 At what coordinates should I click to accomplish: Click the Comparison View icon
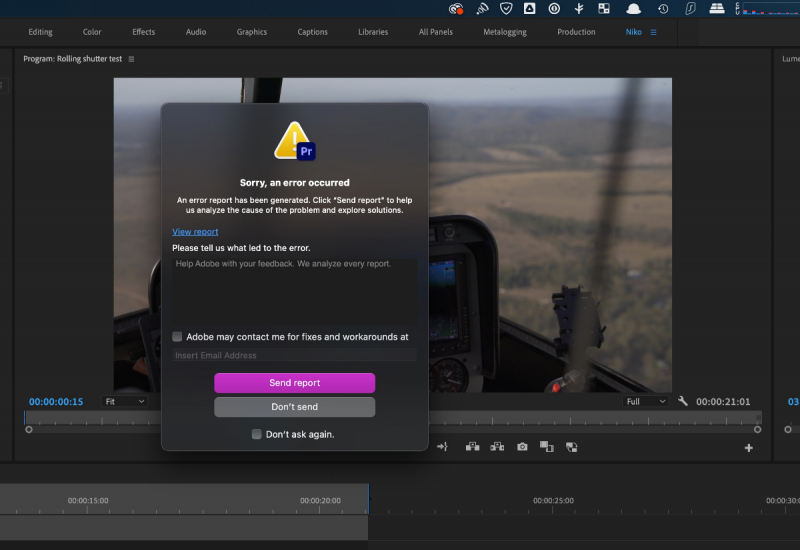click(x=546, y=447)
